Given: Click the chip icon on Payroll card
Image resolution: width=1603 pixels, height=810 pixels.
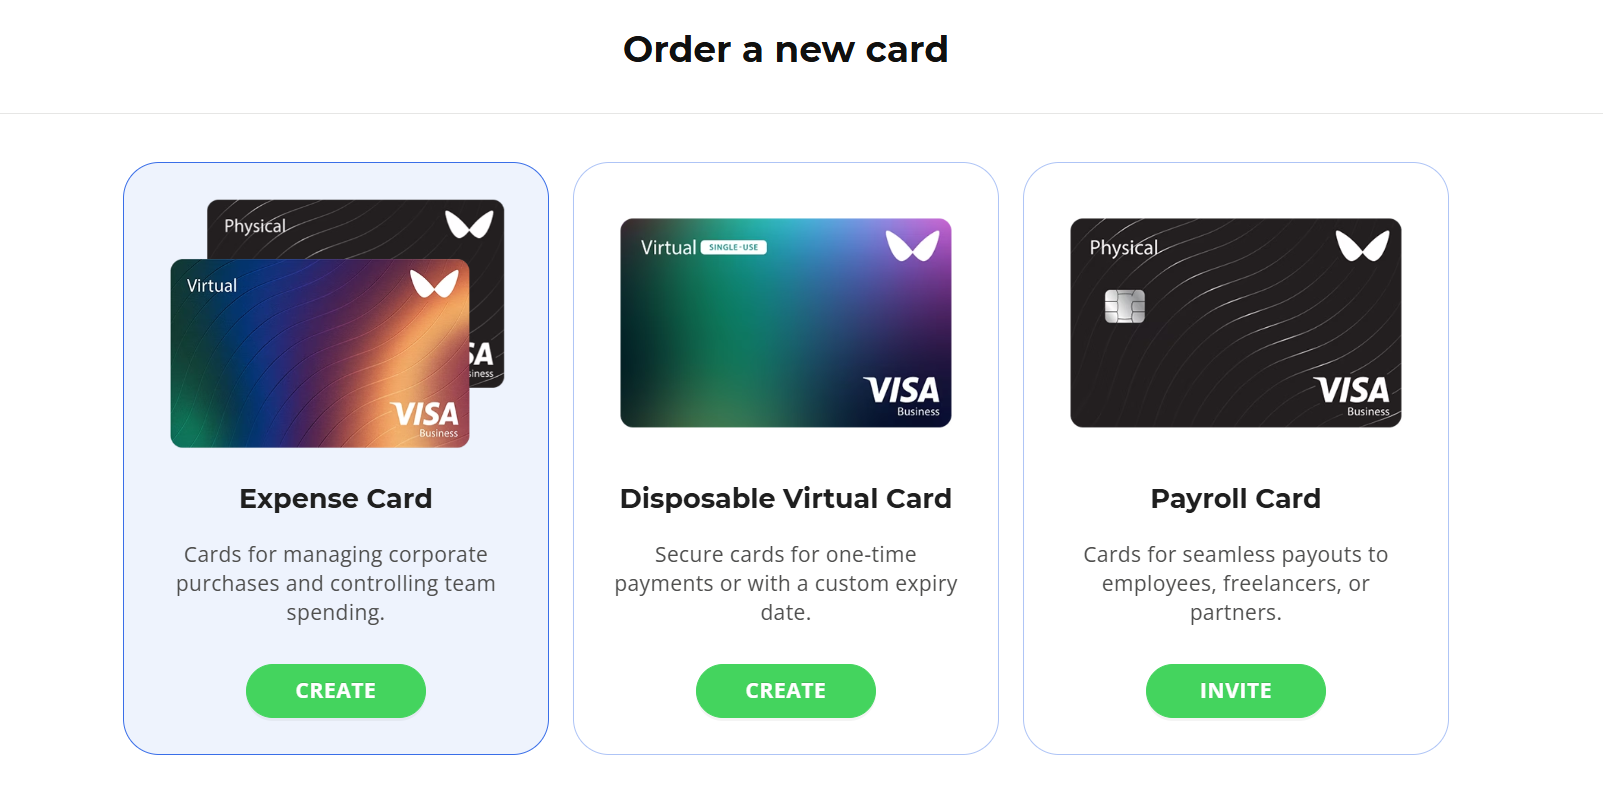Looking at the screenshot, I should 1125,306.
